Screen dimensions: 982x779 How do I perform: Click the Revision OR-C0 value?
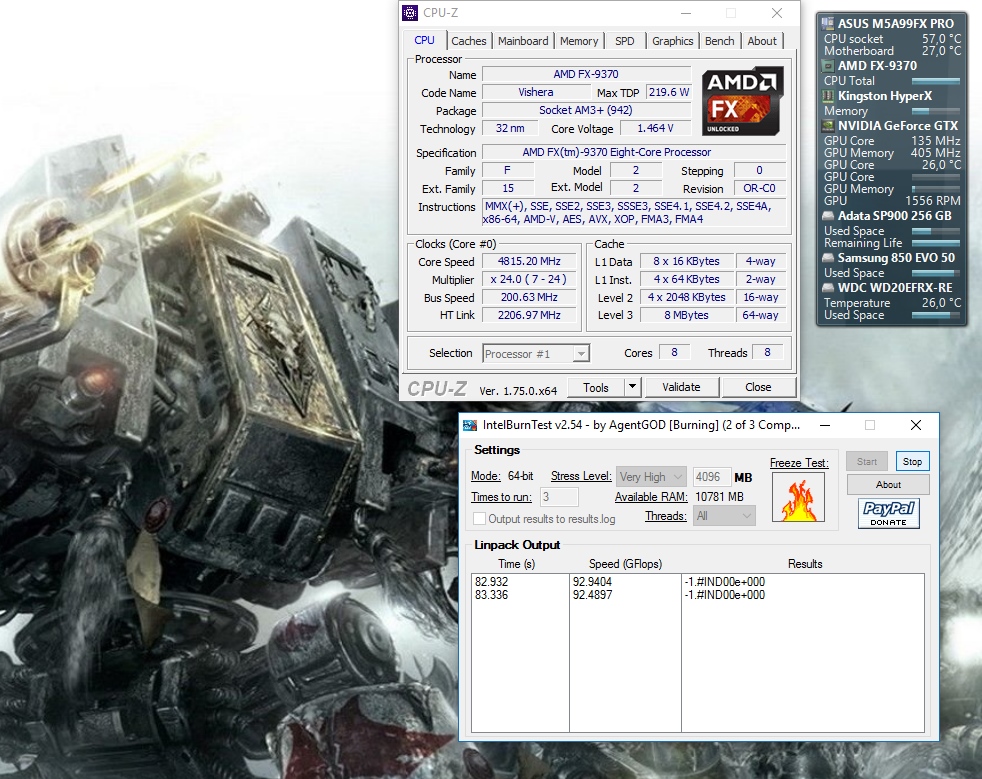760,188
